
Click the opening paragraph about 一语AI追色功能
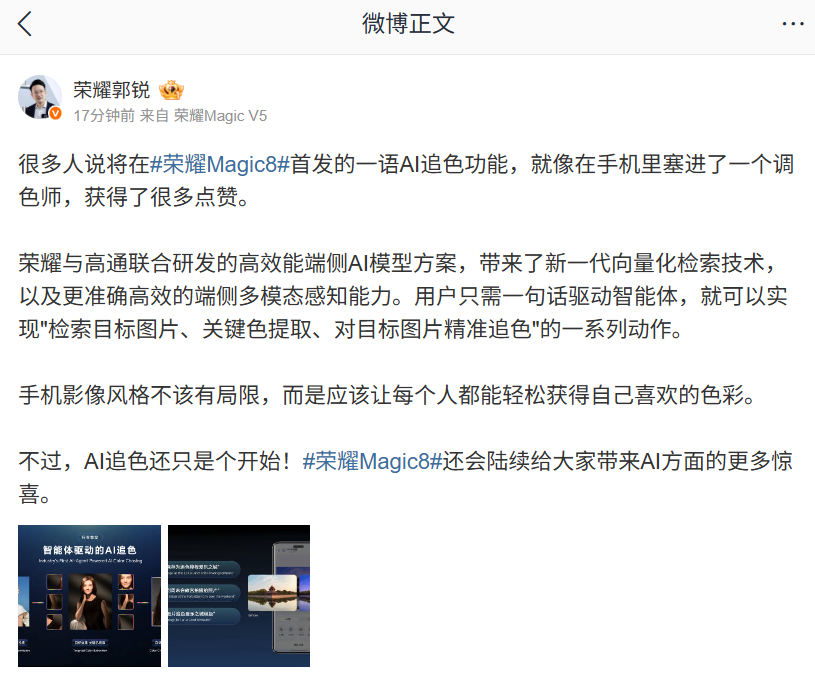(406, 180)
